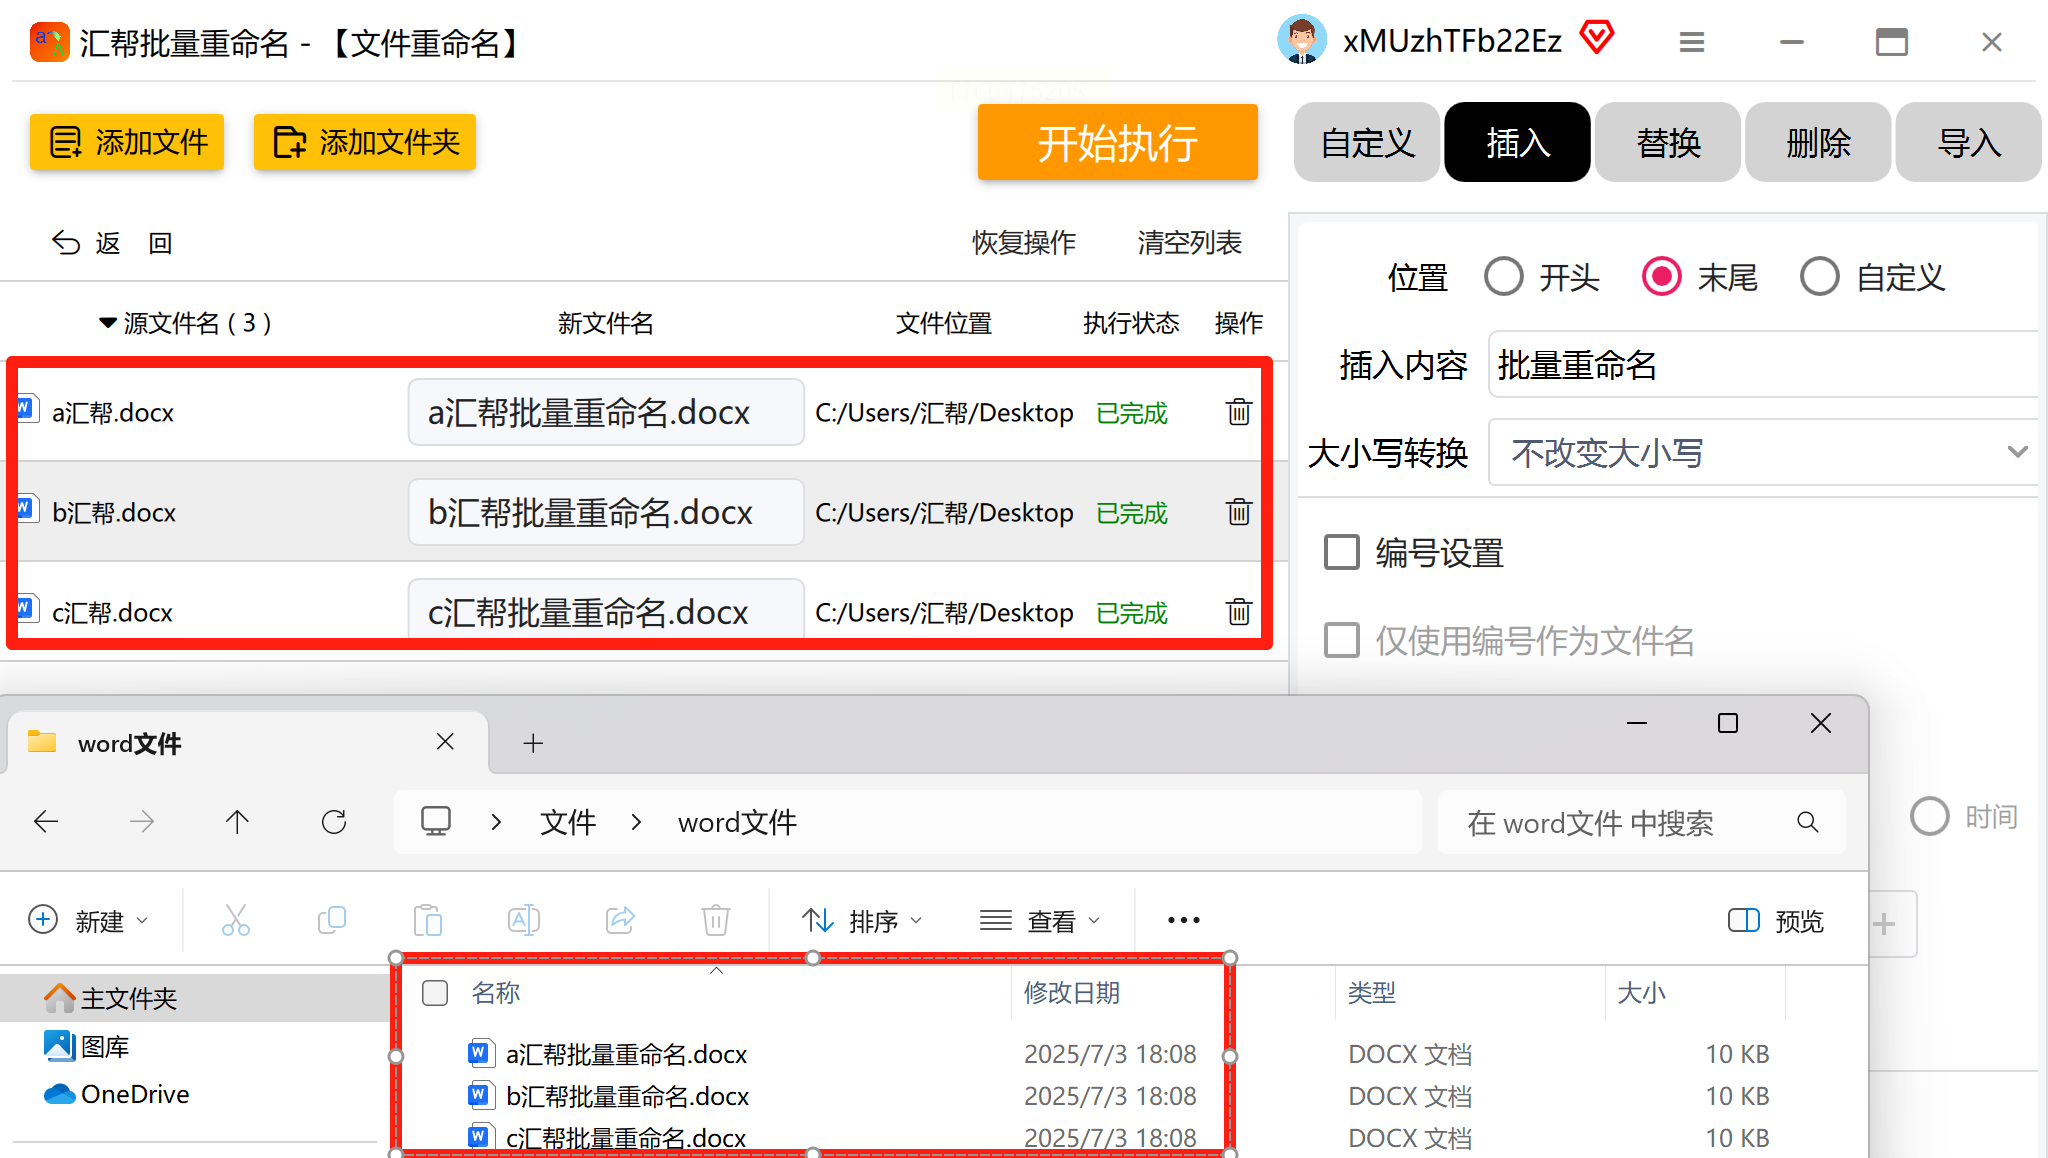
Task: Click the search magnifier in Explorer
Action: (1807, 822)
